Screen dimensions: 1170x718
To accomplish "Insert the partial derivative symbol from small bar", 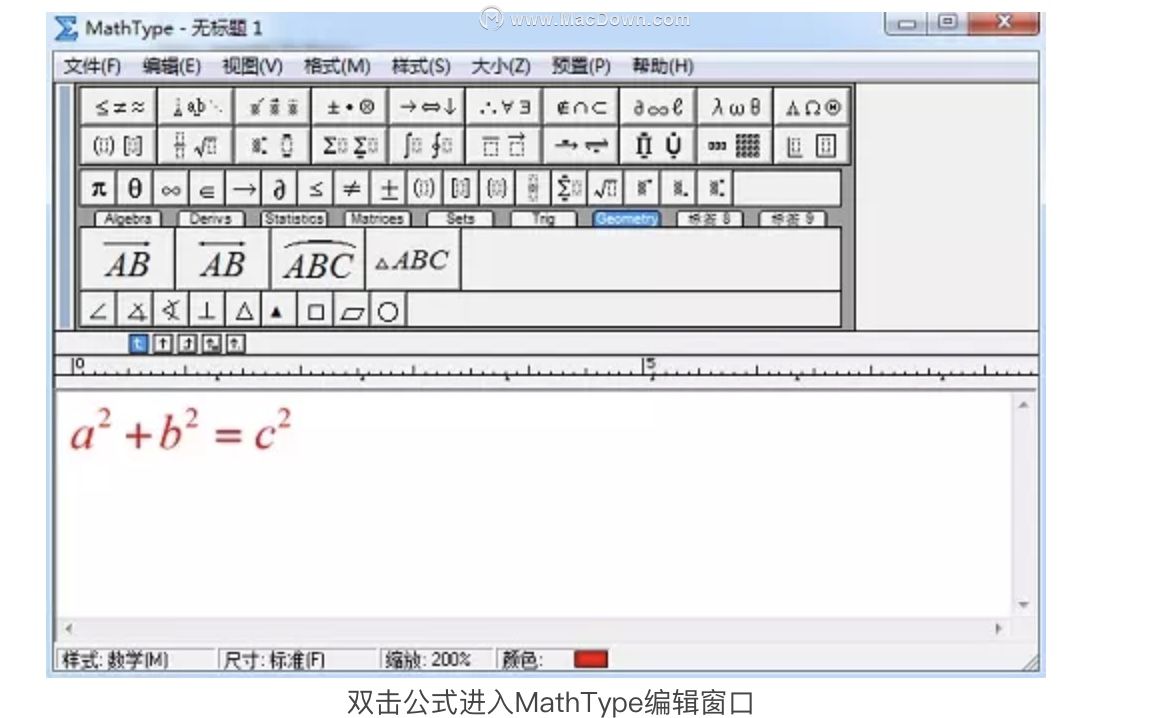I will point(280,189).
